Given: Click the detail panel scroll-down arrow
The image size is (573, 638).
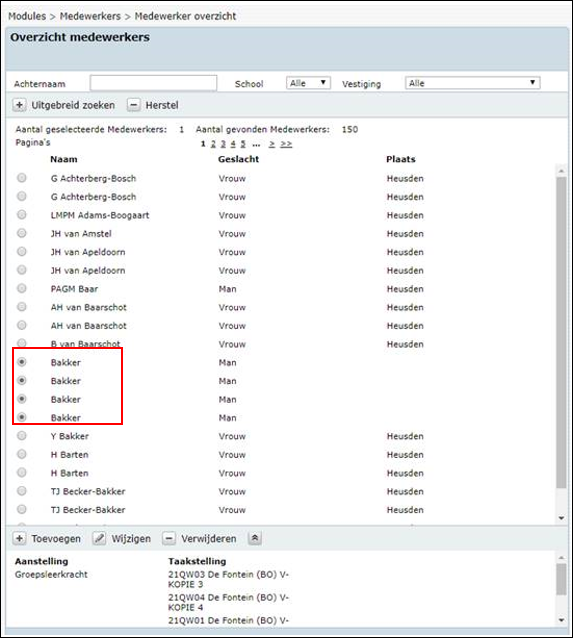Looking at the screenshot, I should pos(562,620).
